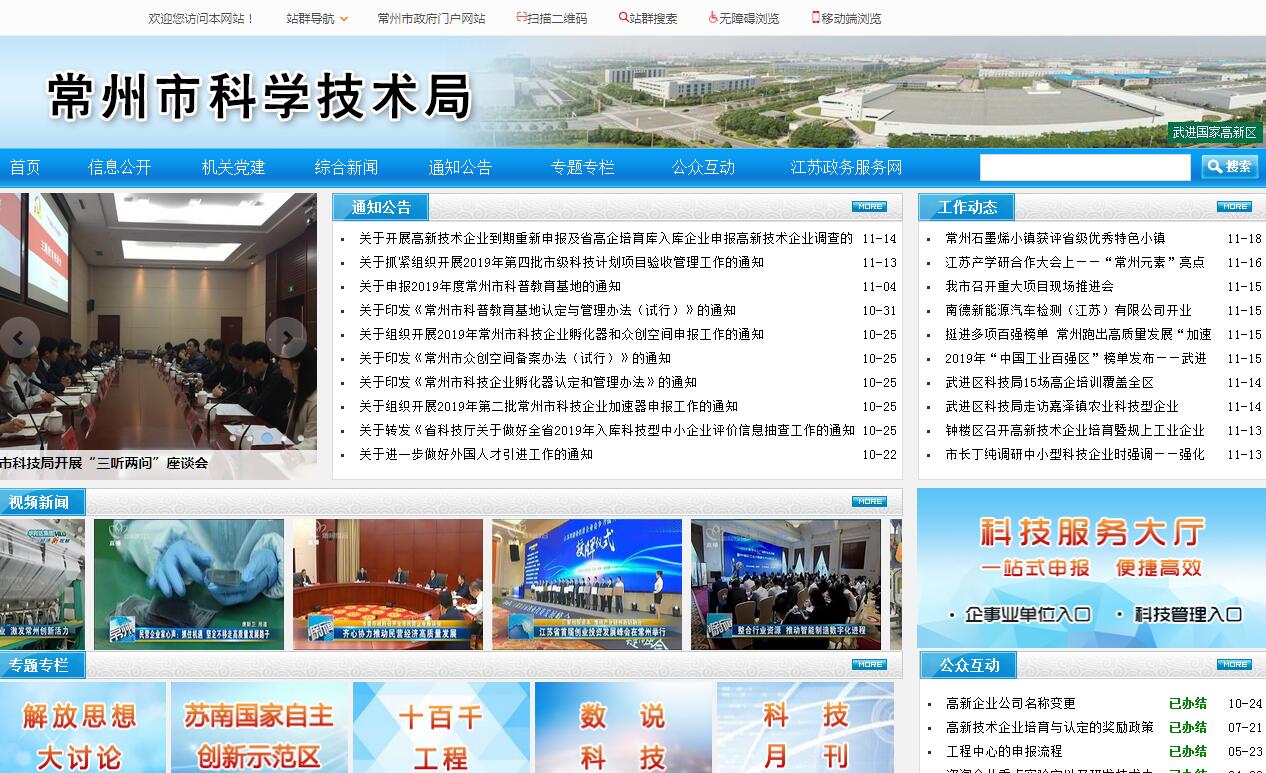The height and width of the screenshot is (773, 1266).
Task: Go to the 江苏政务服务网 nav item
Action: click(846, 167)
